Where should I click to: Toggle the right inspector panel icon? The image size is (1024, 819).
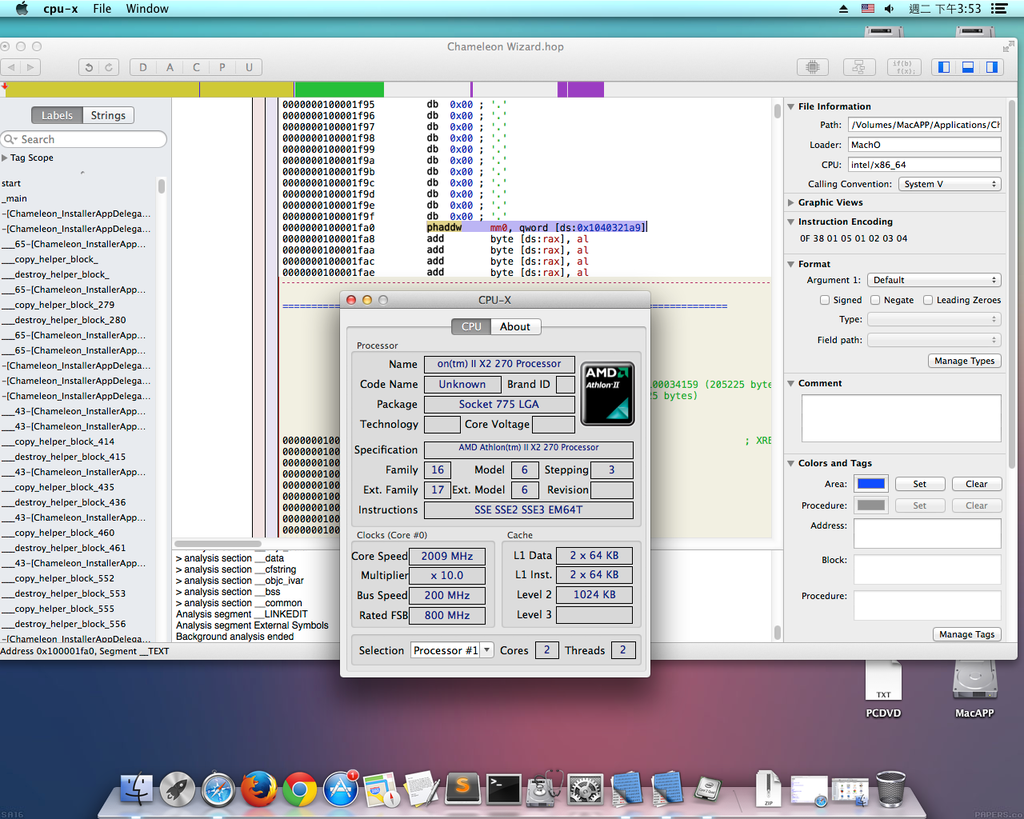[x=992, y=67]
